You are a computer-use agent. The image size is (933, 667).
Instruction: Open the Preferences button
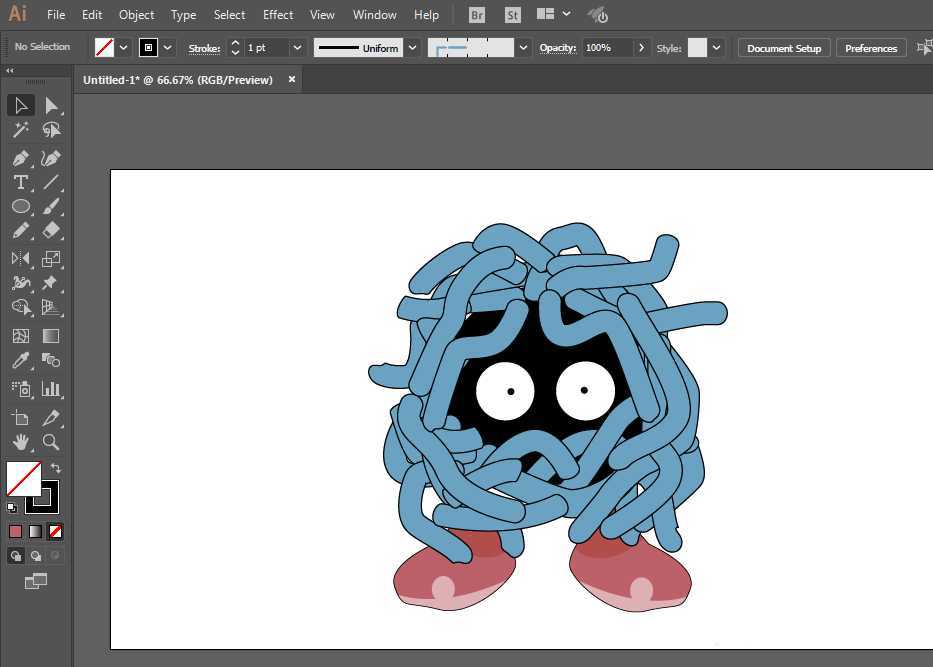tap(870, 48)
